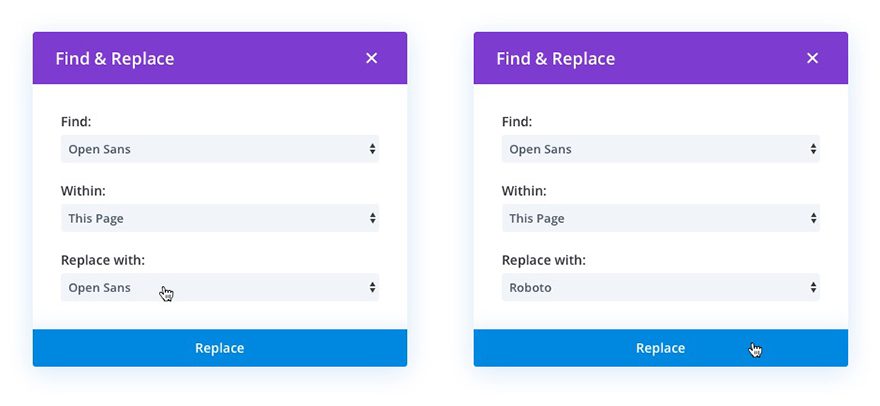
Task: Expand left dialog's Replace with Open Sans dropdown
Action: 219,288
